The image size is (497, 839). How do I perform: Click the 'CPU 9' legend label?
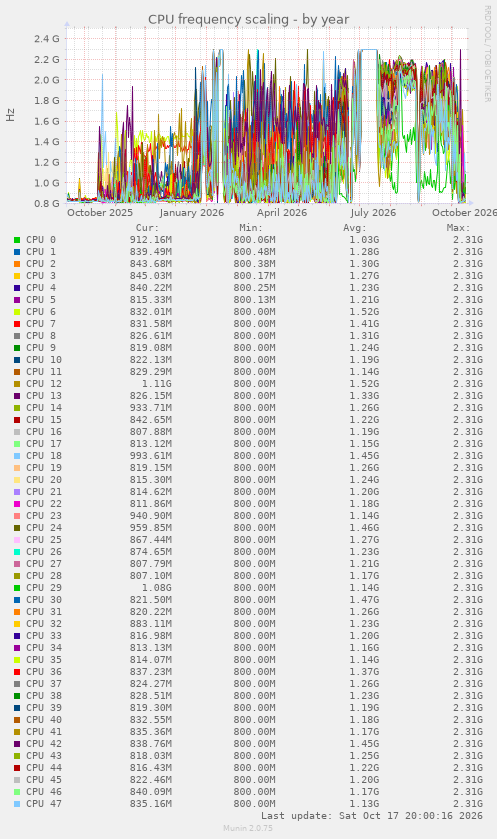click(41, 348)
